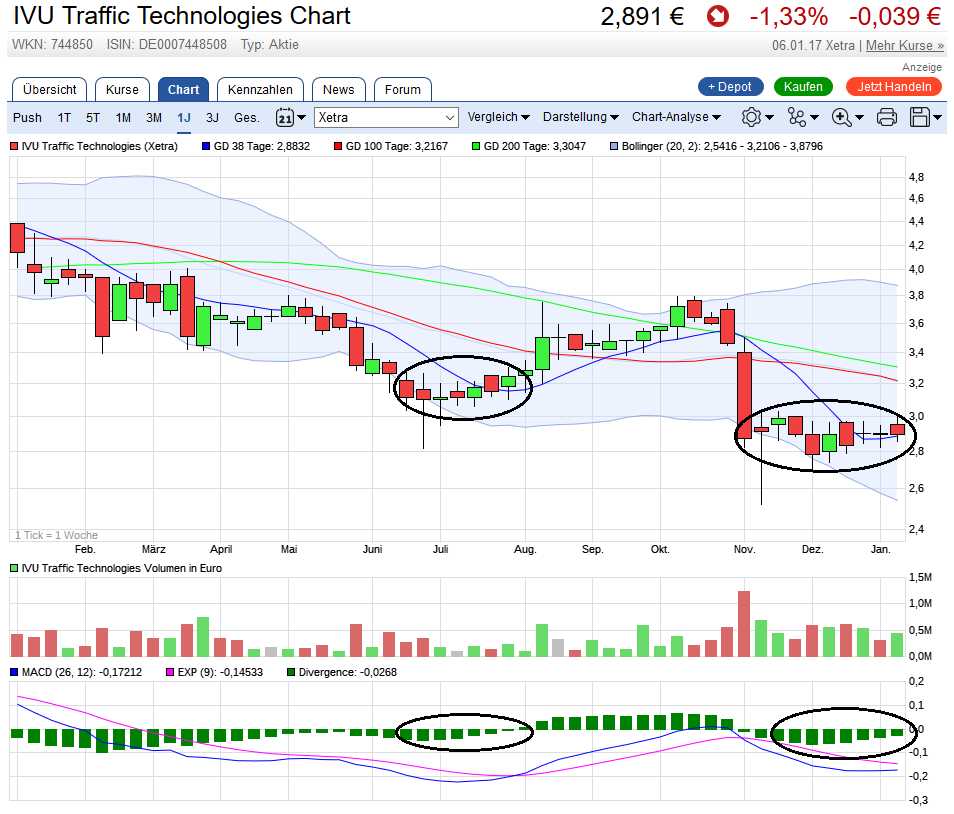Open the Vergleich dropdown menu

[x=498, y=117]
